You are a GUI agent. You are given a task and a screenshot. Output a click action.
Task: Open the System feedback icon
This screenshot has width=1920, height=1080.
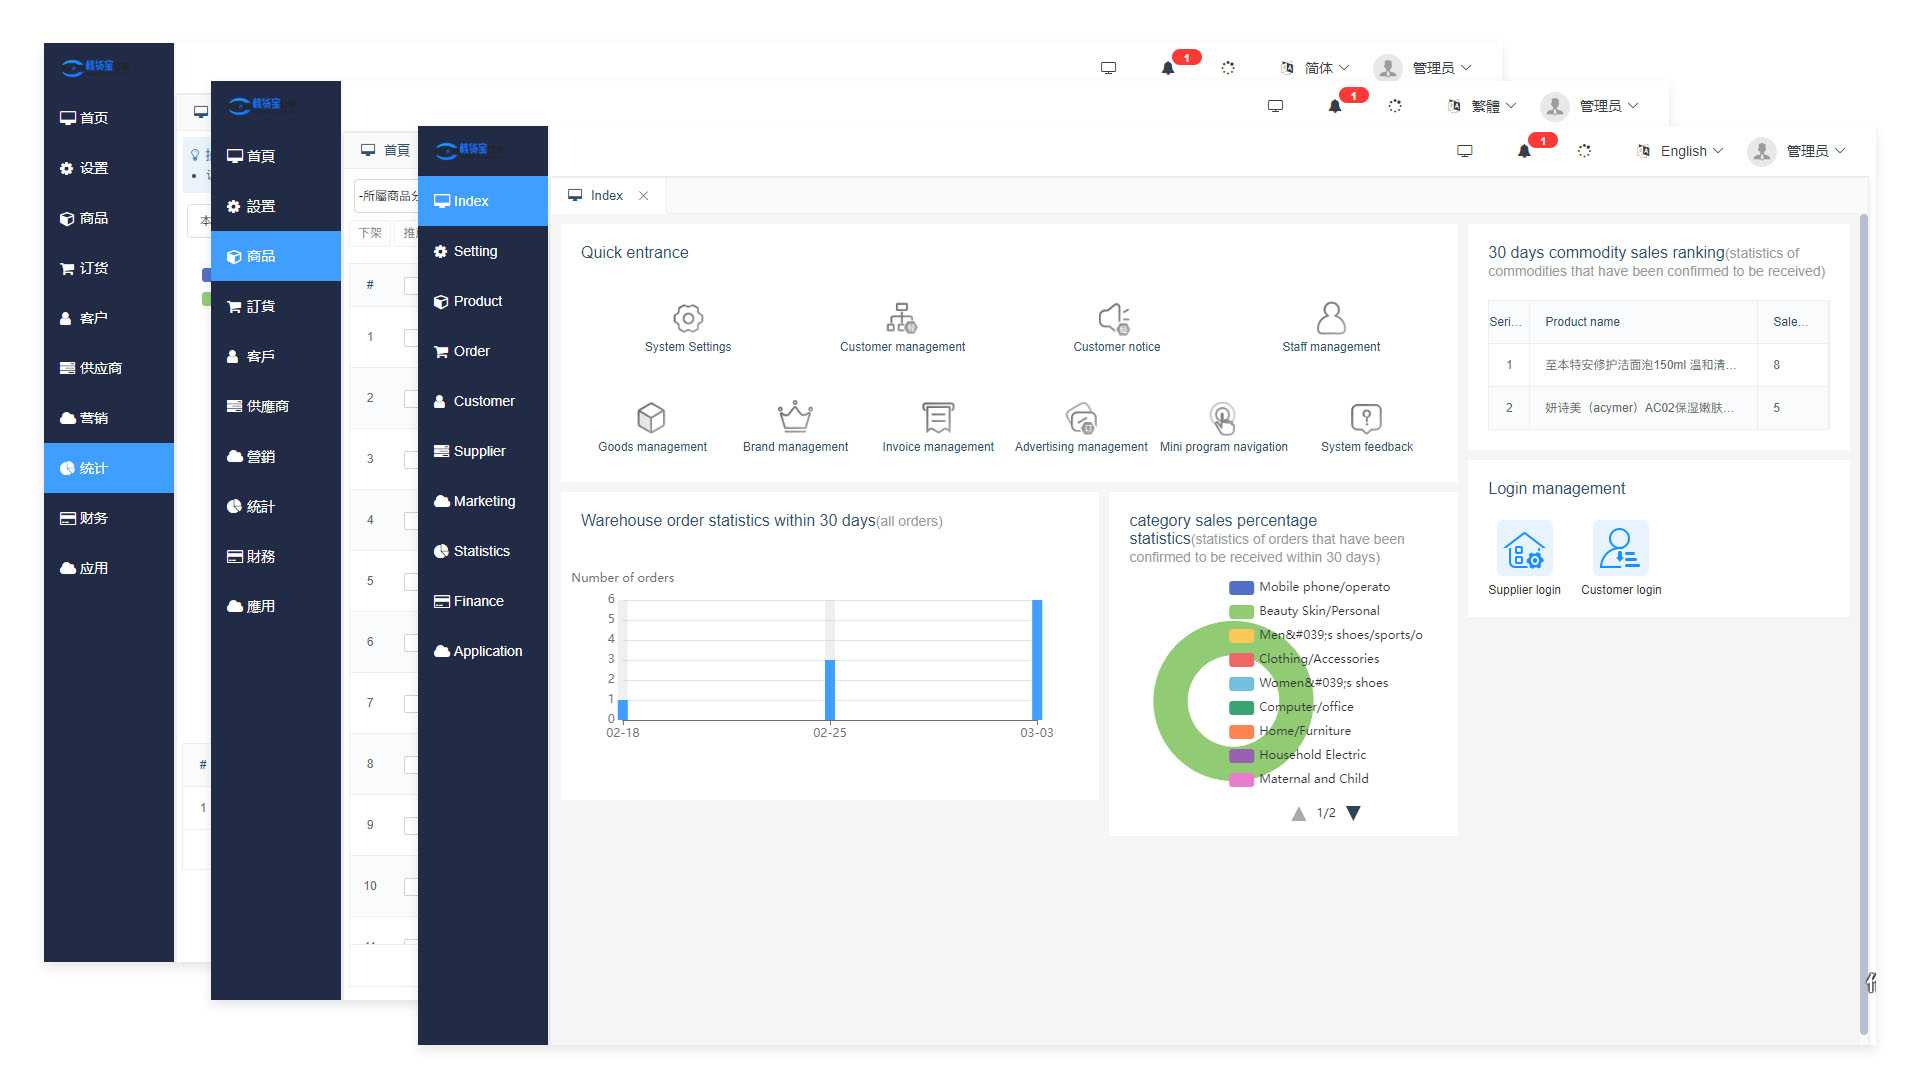(x=1366, y=418)
